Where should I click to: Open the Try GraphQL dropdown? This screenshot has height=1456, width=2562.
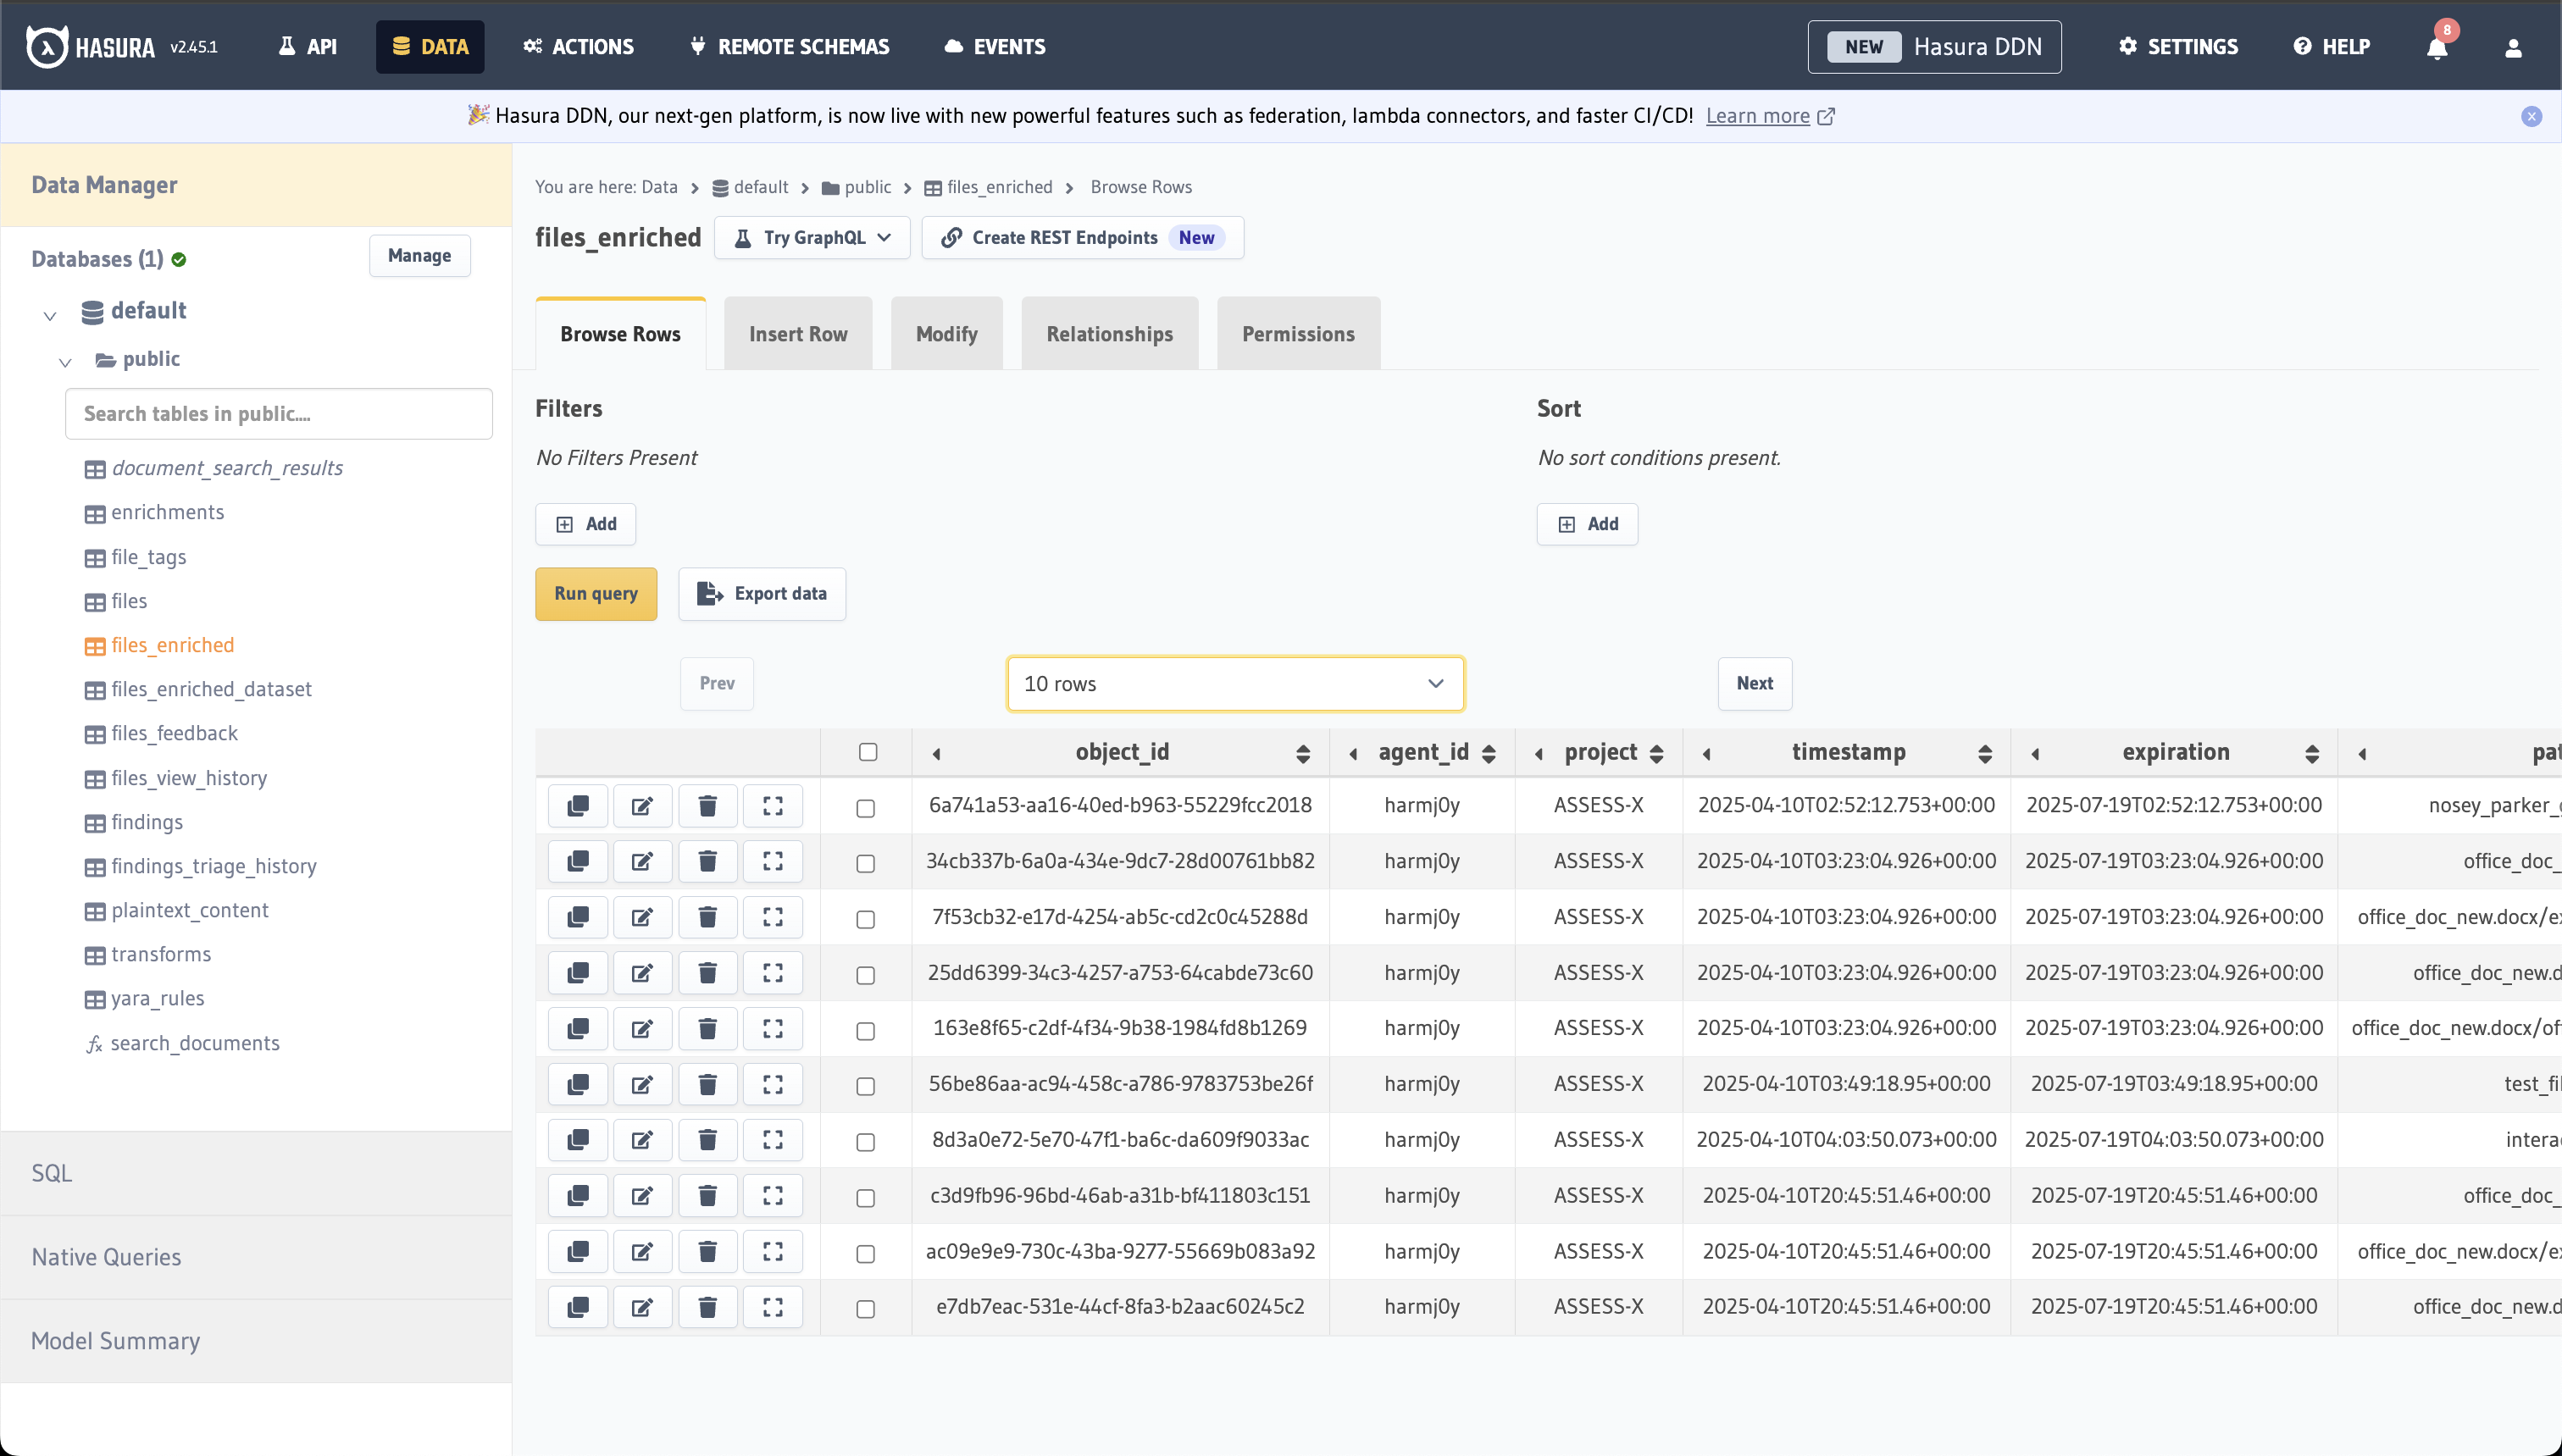pos(812,238)
